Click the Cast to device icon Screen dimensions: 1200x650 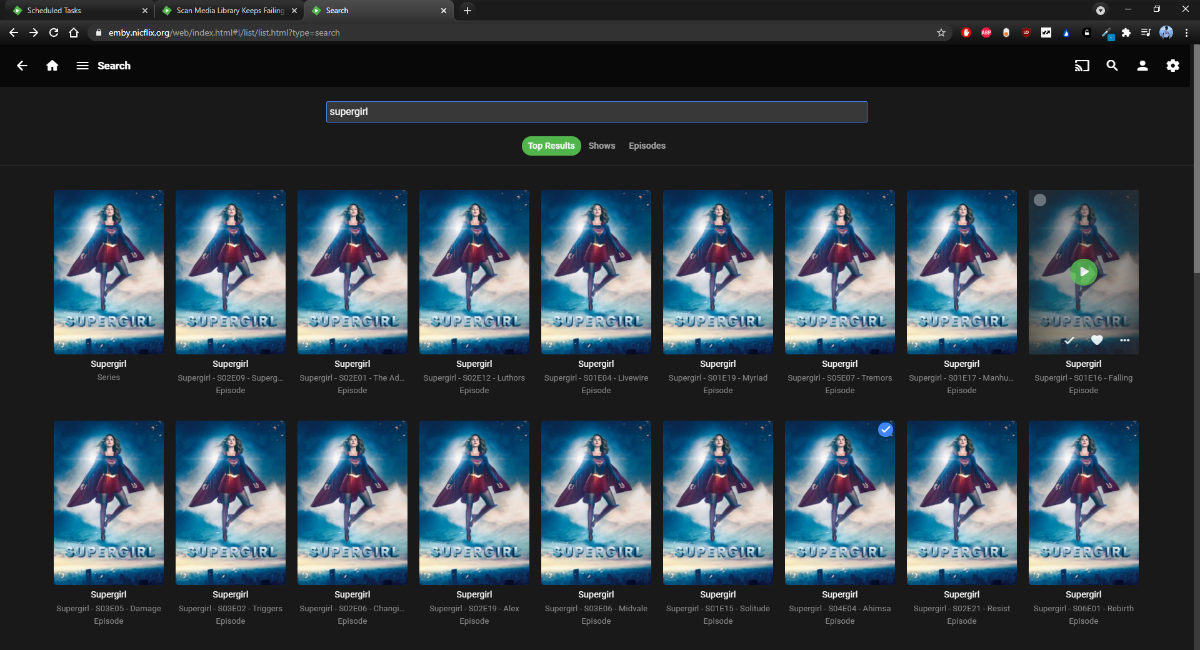pos(1081,66)
